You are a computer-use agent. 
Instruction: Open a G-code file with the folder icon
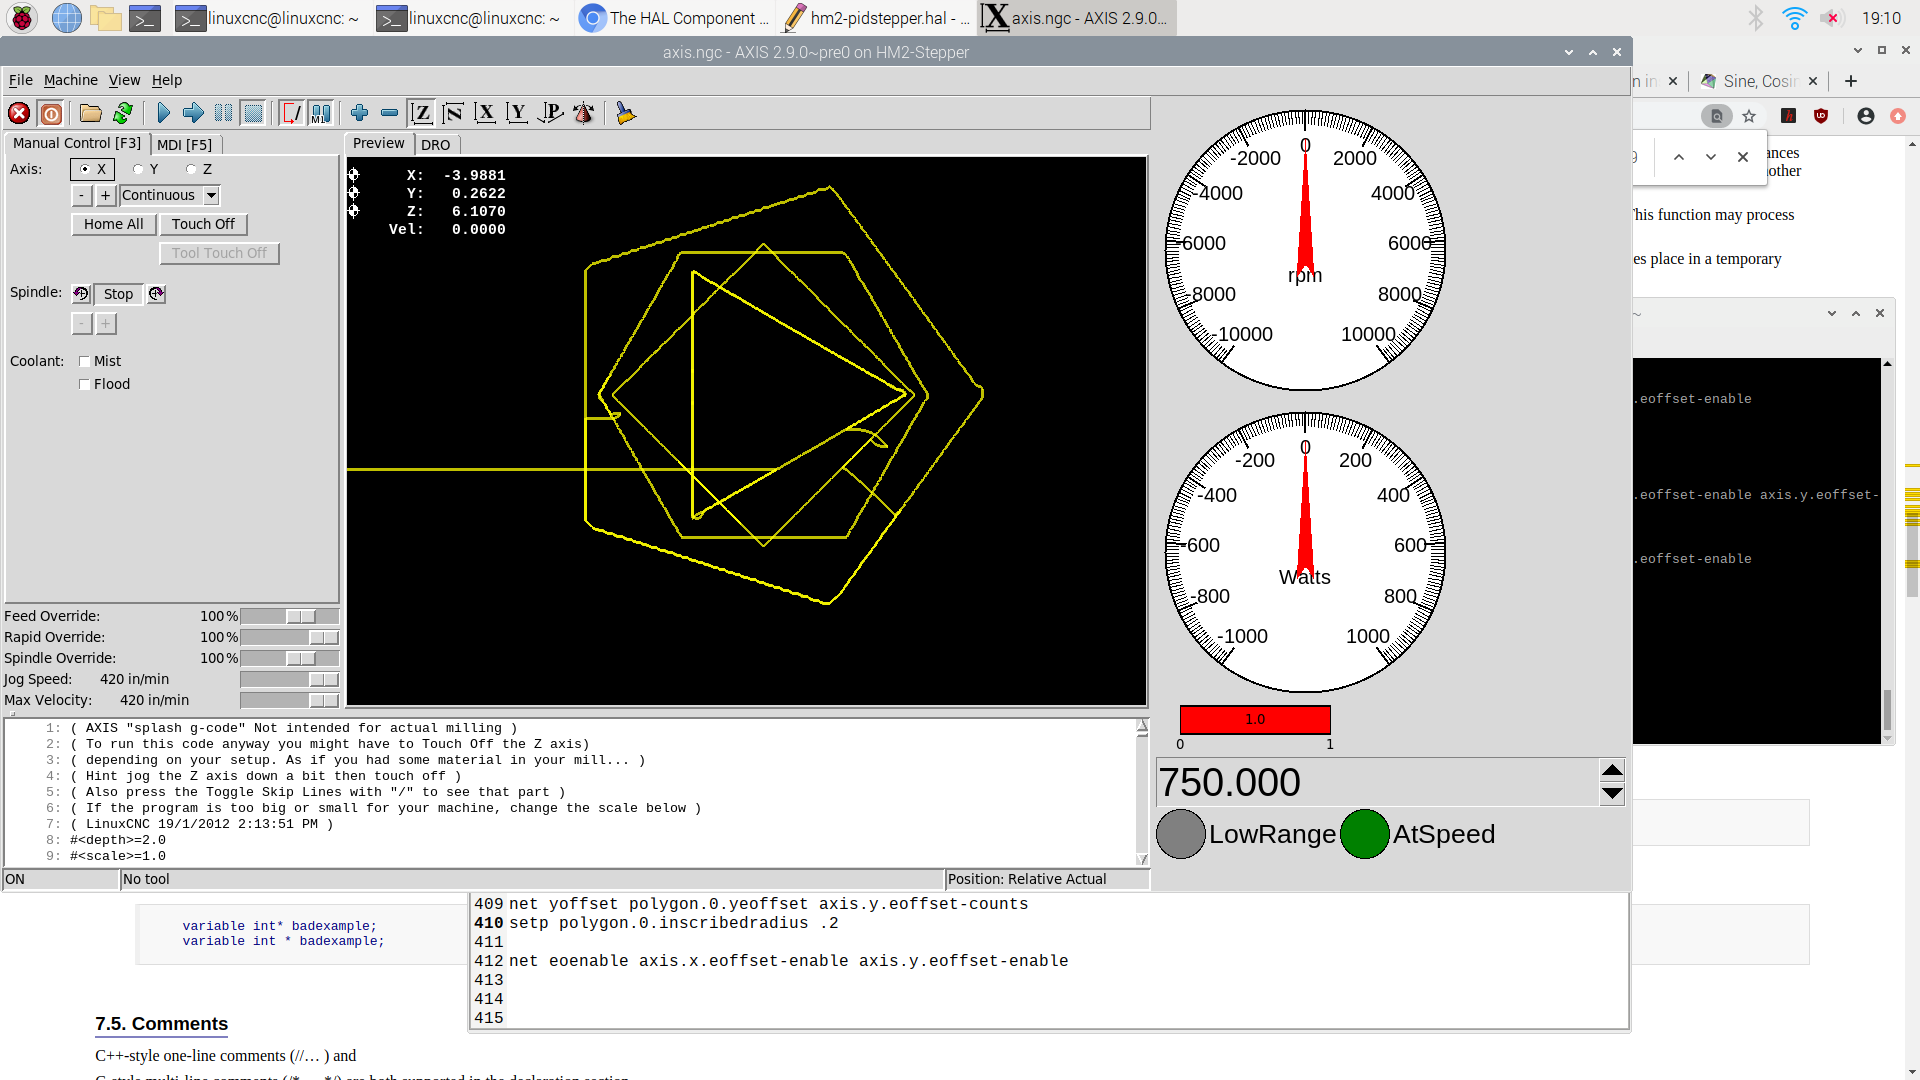click(x=91, y=113)
